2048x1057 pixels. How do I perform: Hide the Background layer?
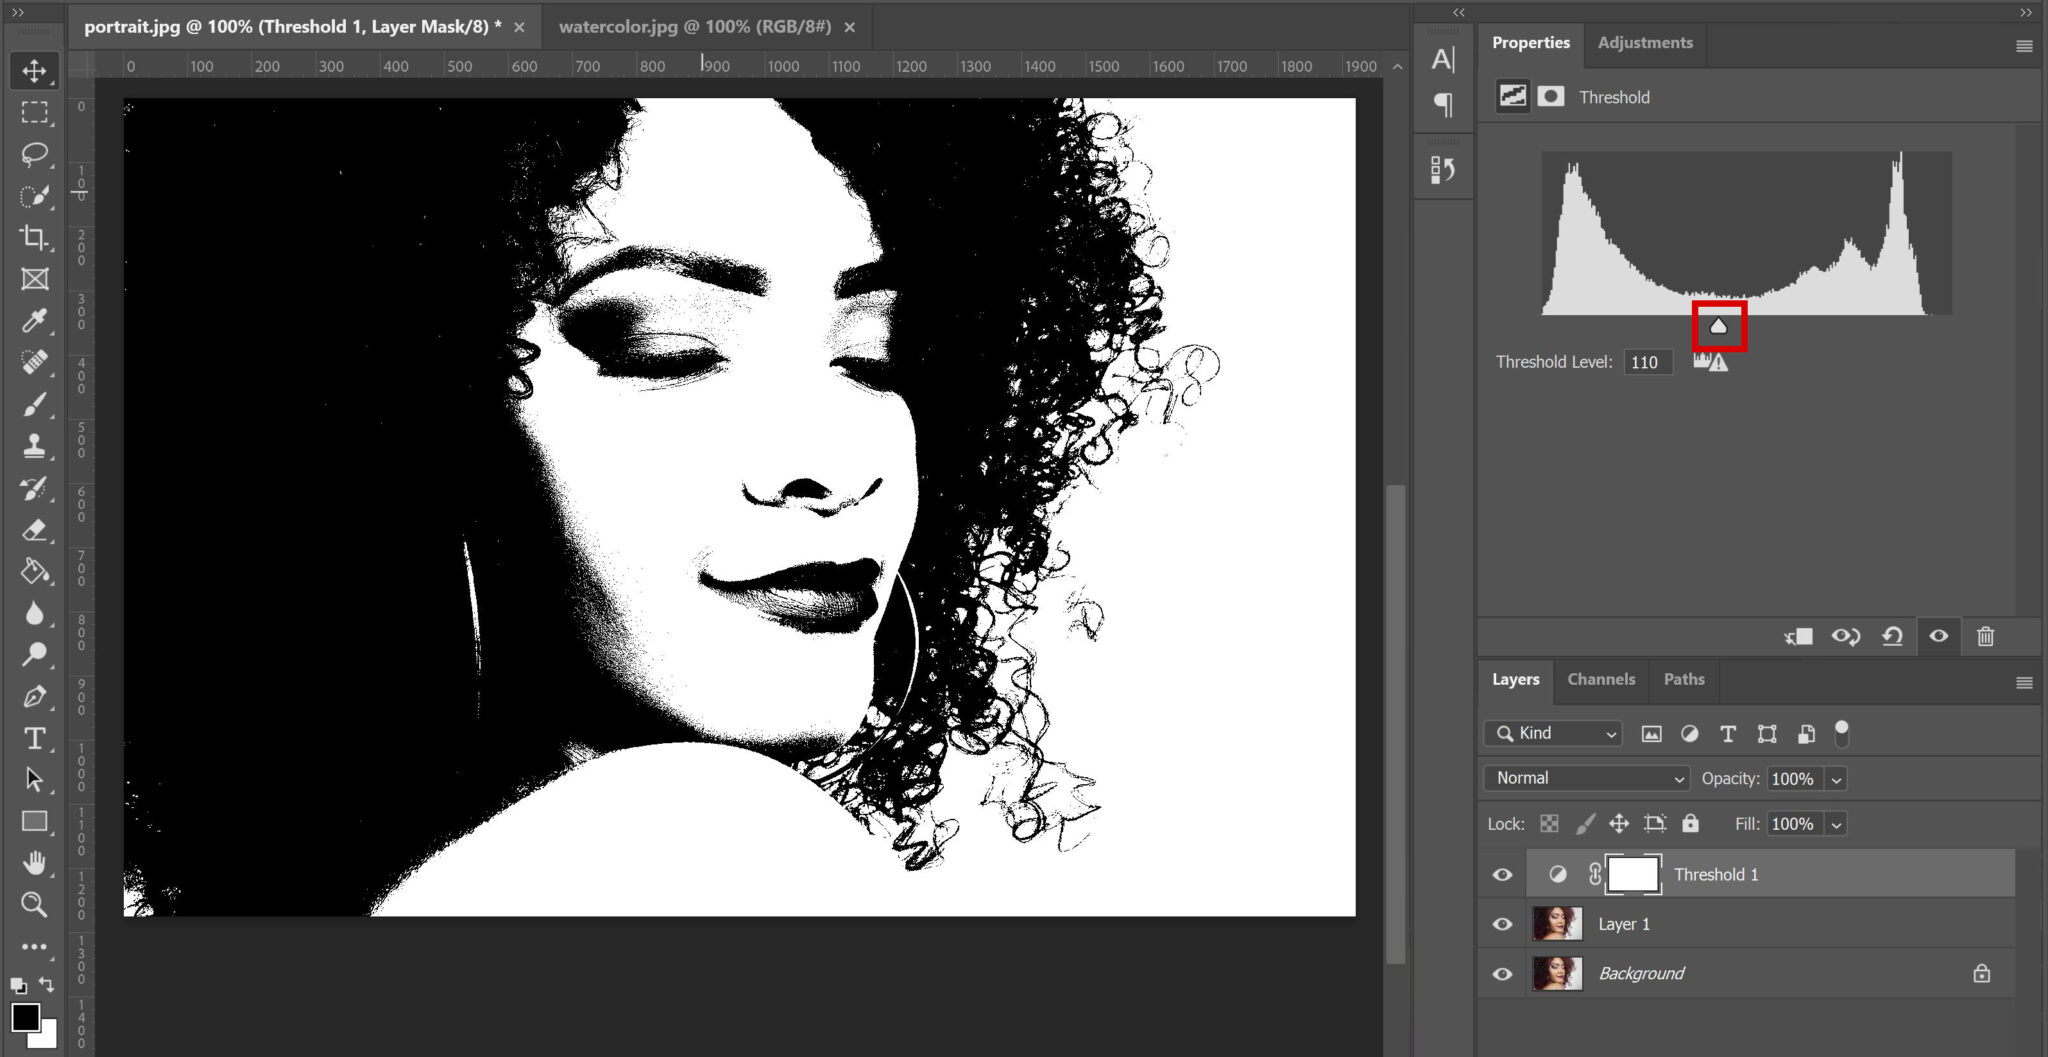[1502, 973]
